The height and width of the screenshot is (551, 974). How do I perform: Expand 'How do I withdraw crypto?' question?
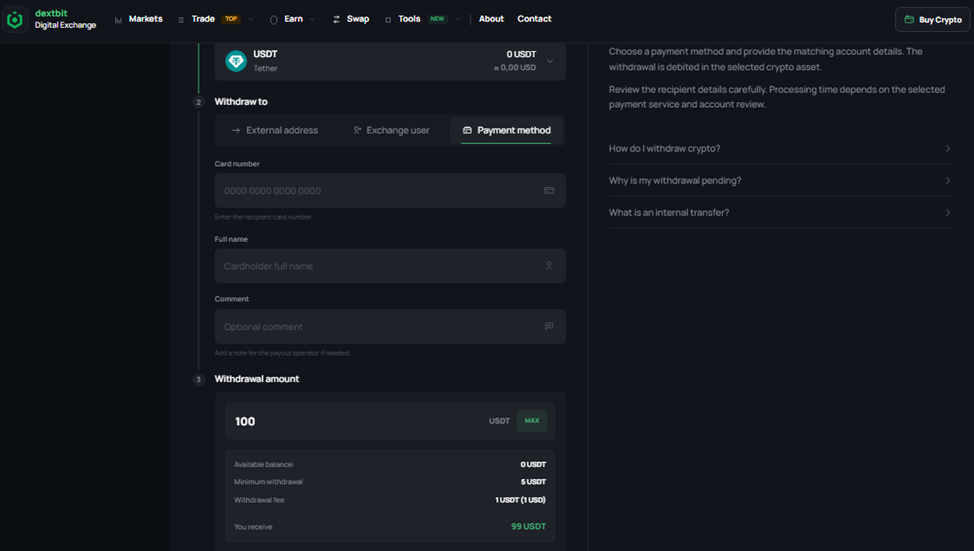point(781,148)
